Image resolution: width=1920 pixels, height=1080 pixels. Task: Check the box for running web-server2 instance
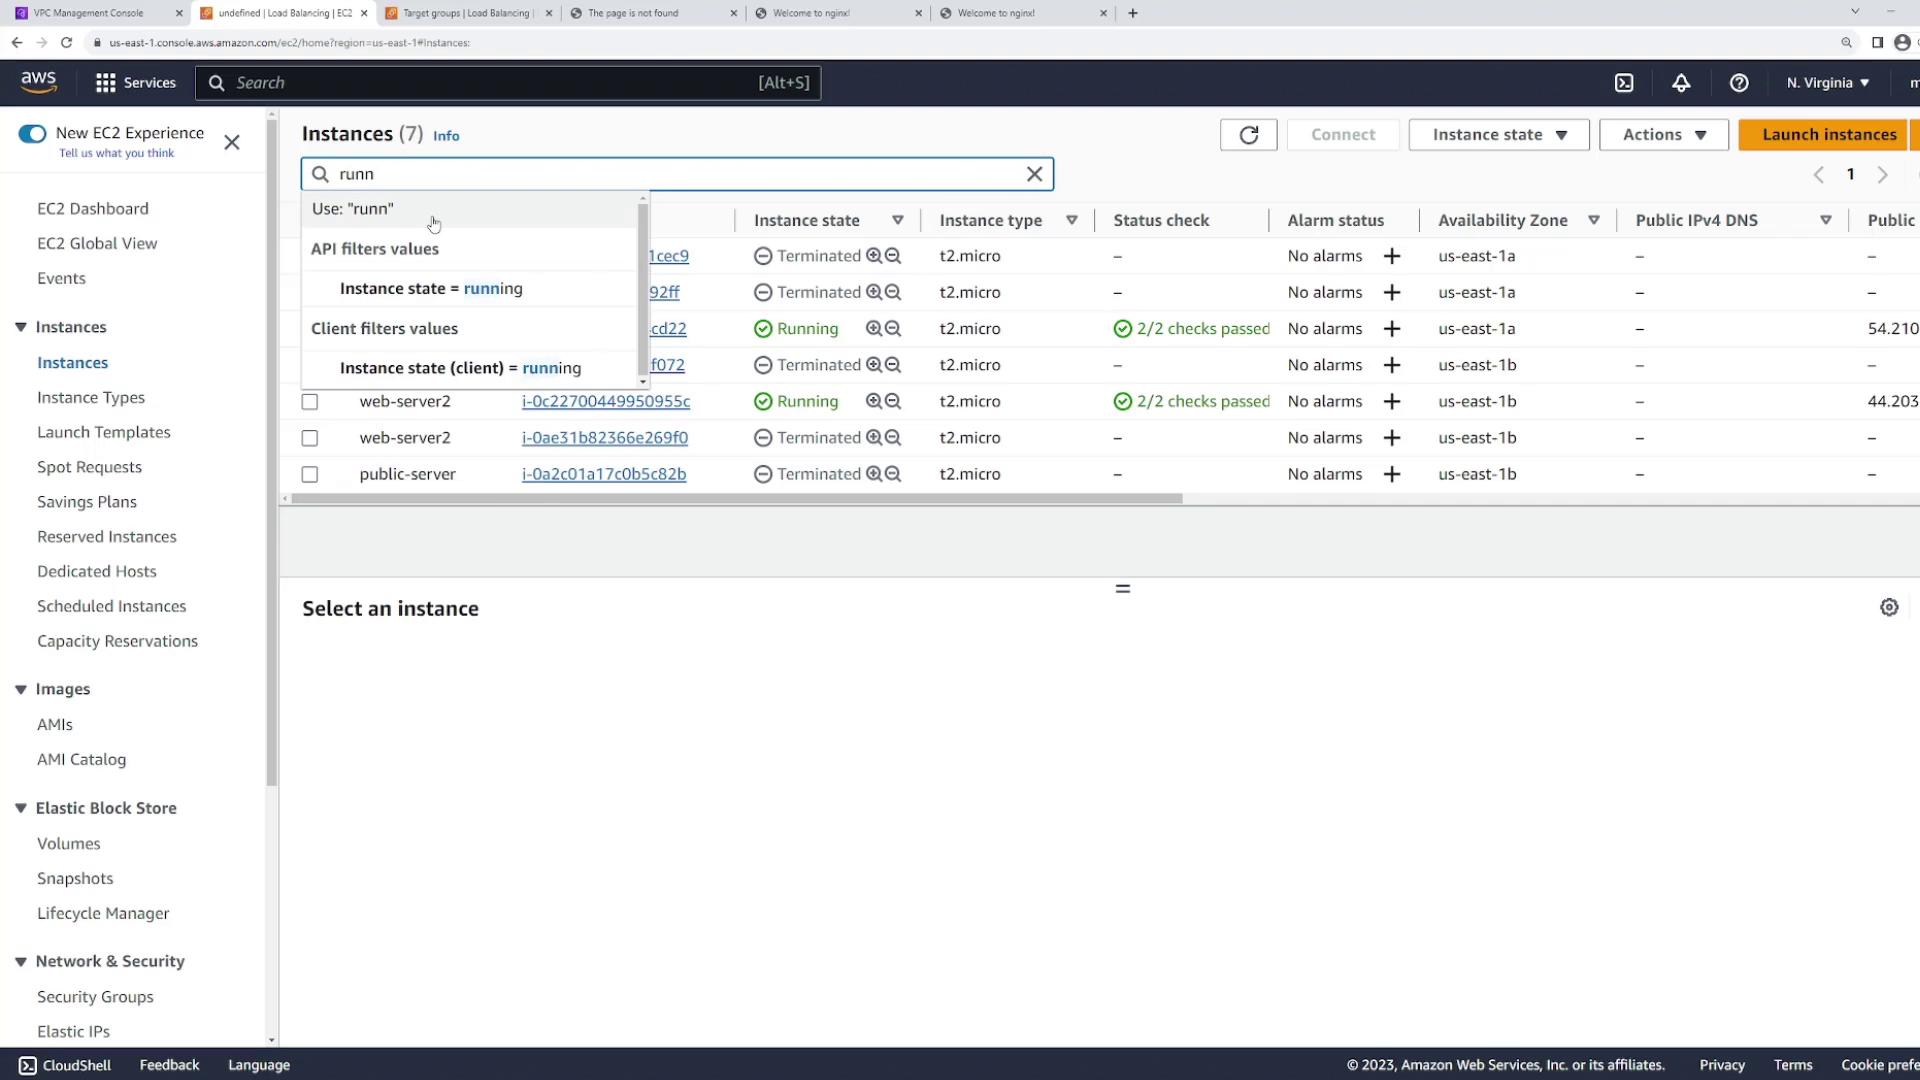click(x=310, y=402)
